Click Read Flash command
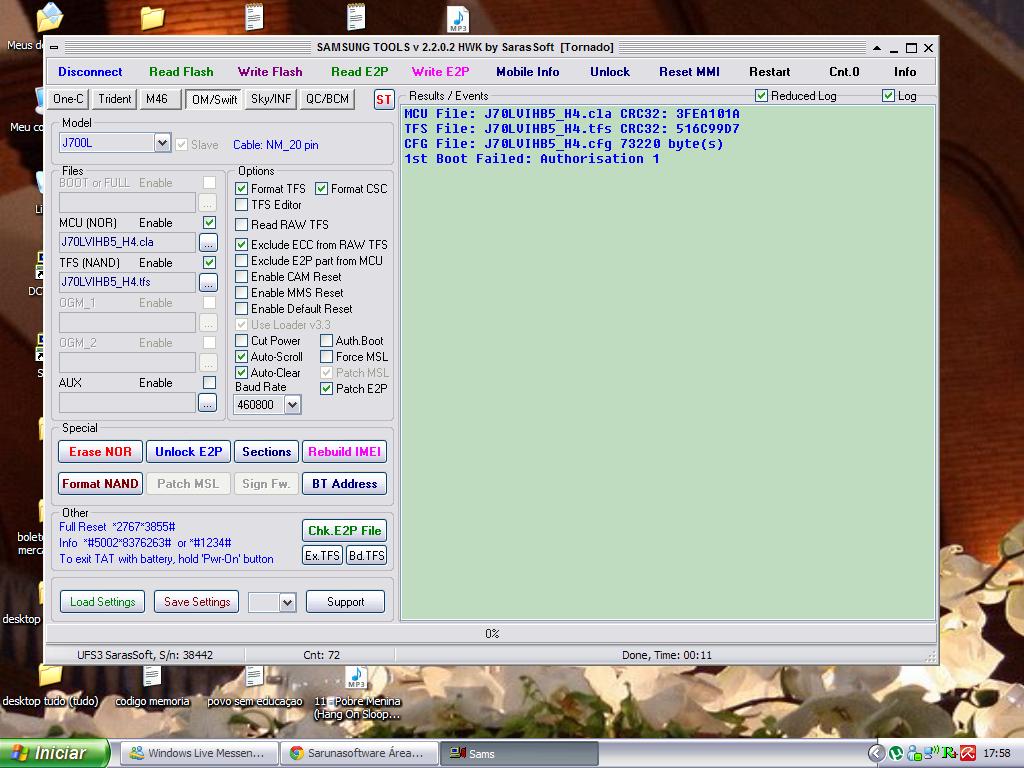The height and width of the screenshot is (768, 1024). [181, 72]
